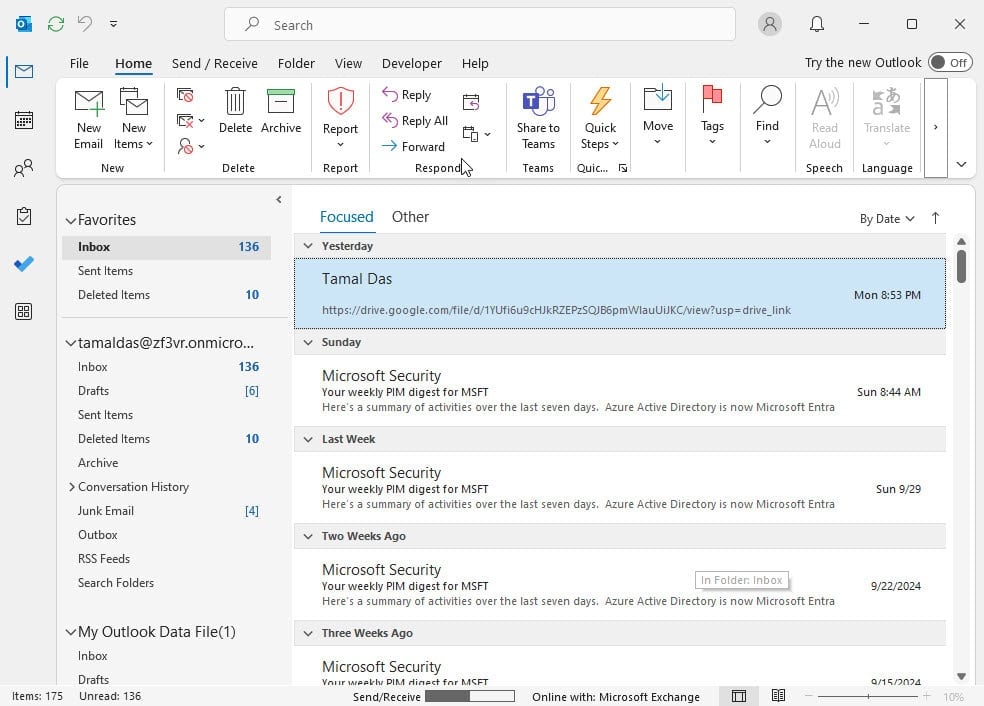Open the Send / Receive ribbon tab
The image size is (984, 706).
(x=214, y=63)
